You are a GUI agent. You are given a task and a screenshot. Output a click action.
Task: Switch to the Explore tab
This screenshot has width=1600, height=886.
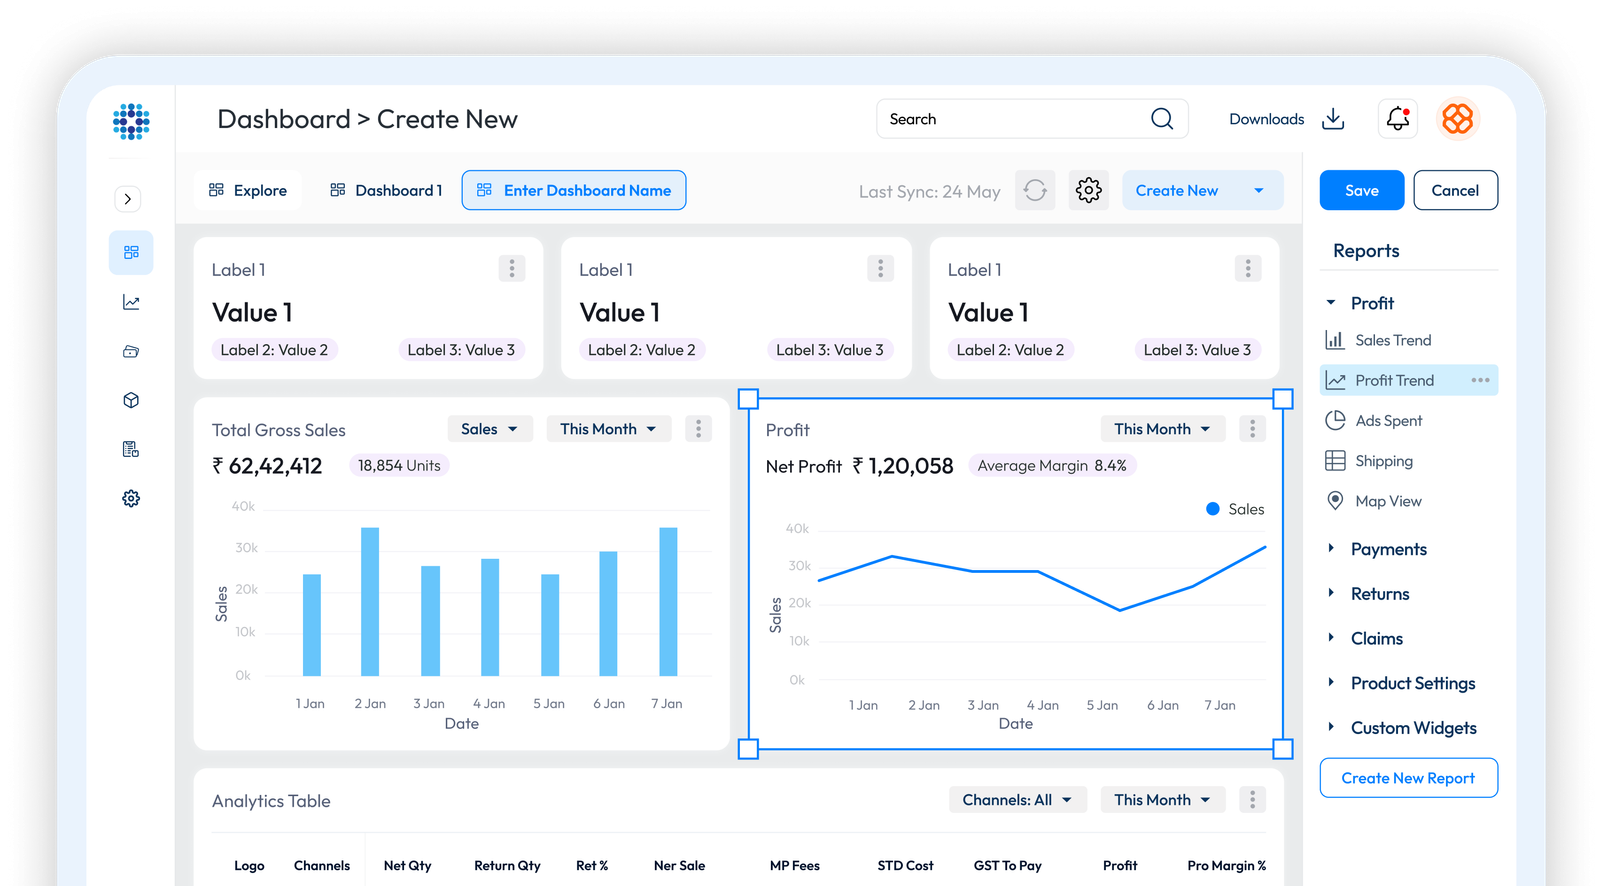(248, 190)
